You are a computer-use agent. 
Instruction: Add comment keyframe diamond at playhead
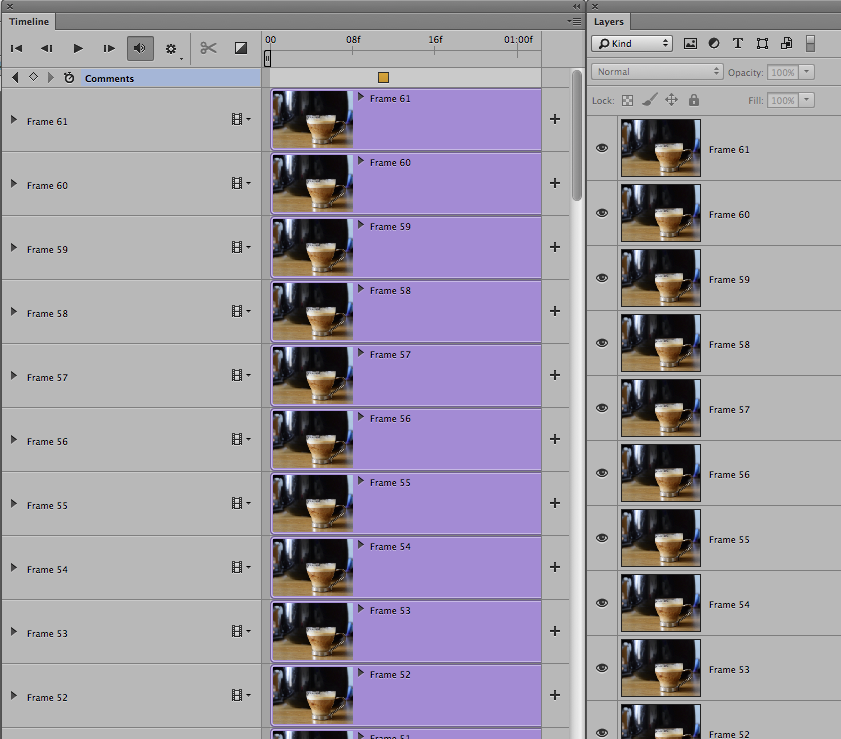tap(33, 77)
